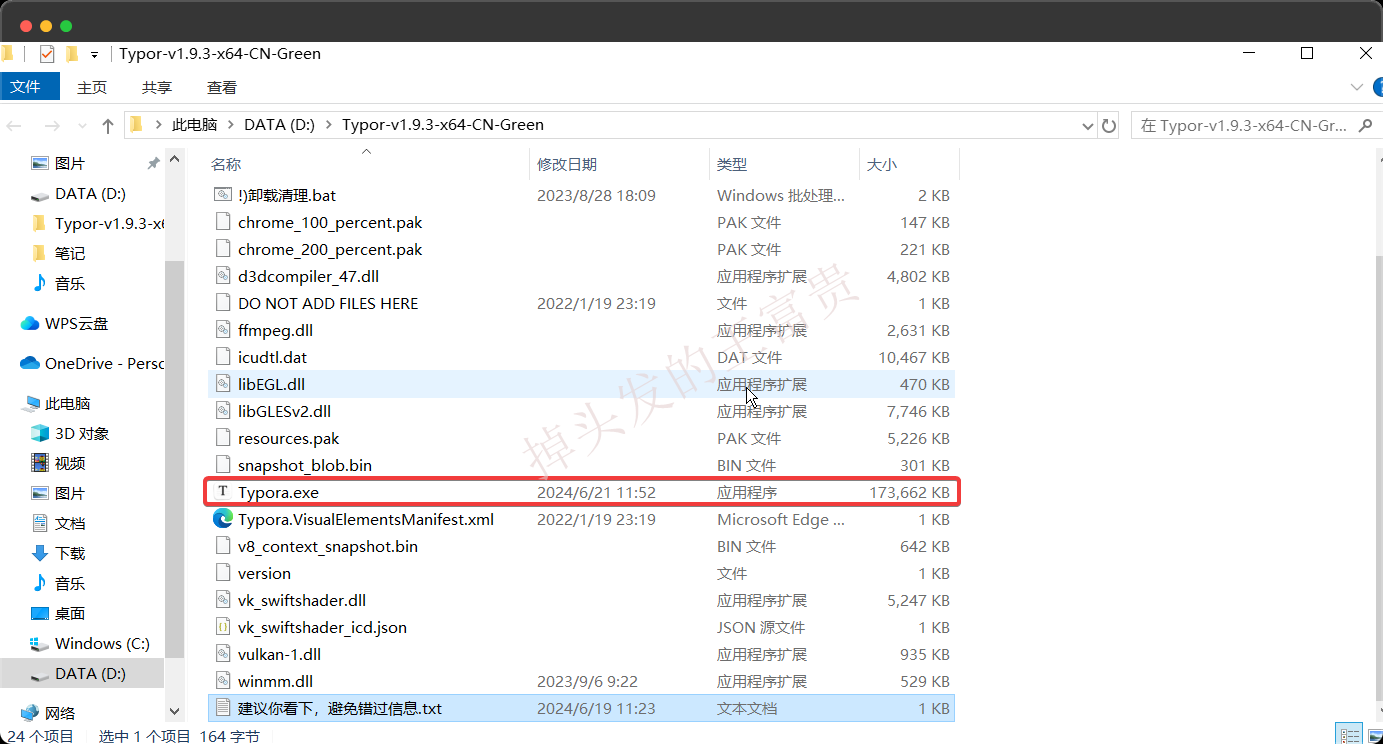Screen dimensions: 1383x744
Task: Select 网络 in the navigation pane
Action: (x=48, y=714)
